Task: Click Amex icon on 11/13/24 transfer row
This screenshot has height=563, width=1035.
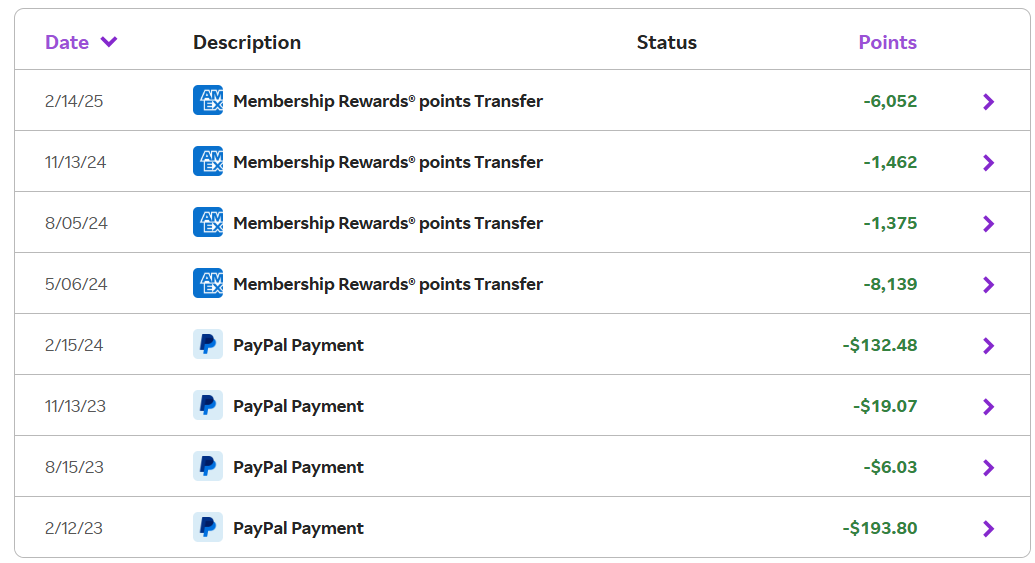Action: tap(208, 162)
